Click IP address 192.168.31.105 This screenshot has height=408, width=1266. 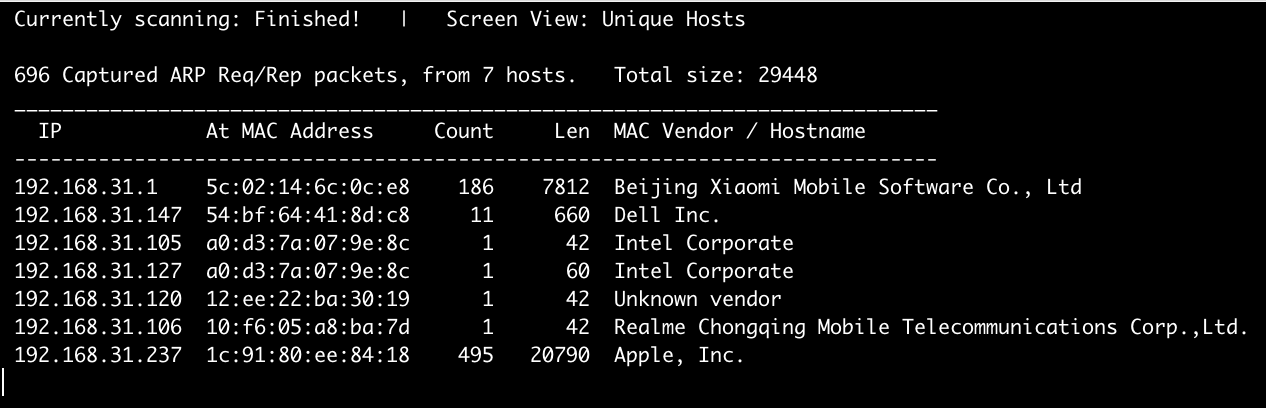coord(98,243)
